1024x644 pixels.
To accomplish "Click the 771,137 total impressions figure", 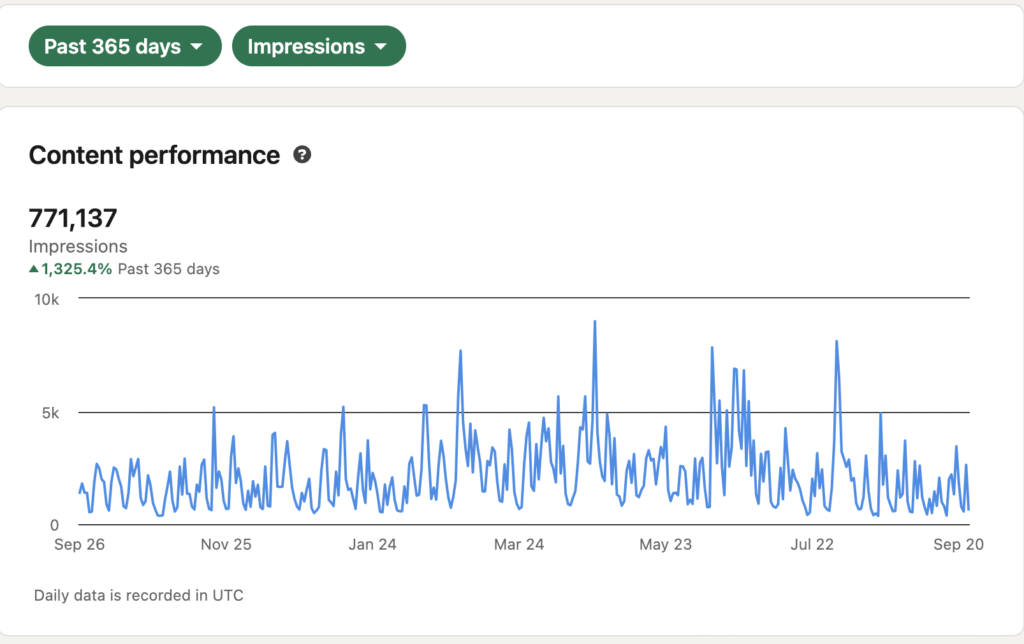I will (x=73, y=217).
